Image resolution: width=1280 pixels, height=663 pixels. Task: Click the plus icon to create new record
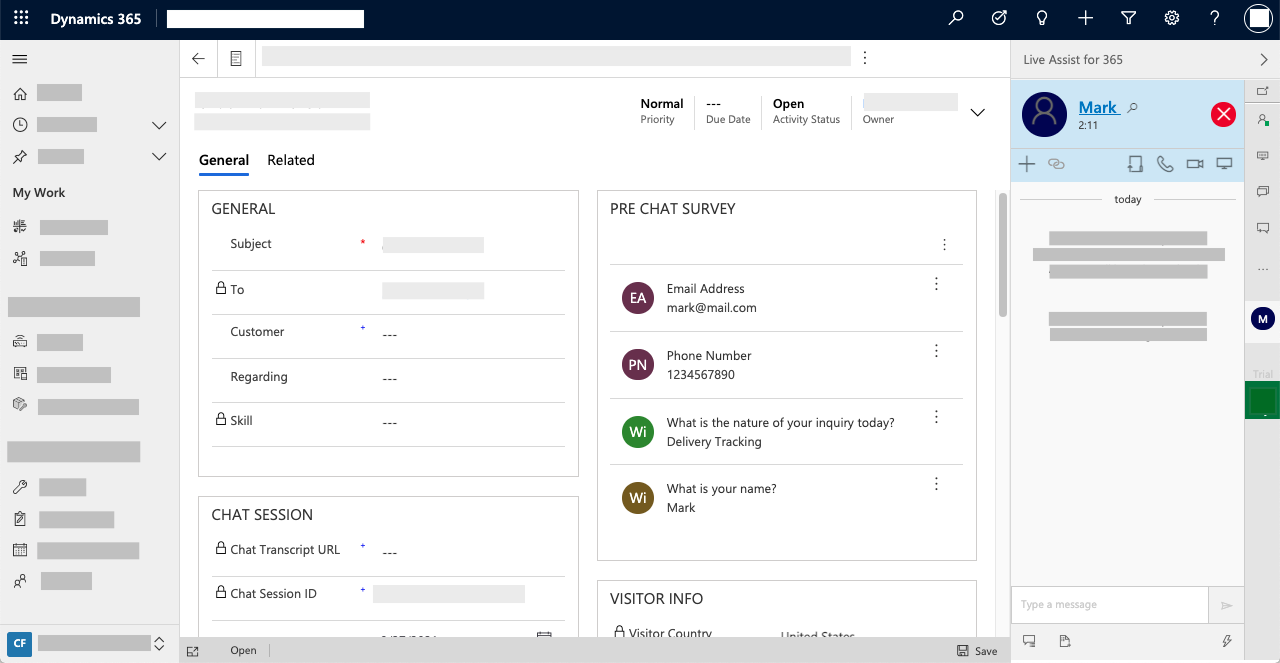[1085, 18]
